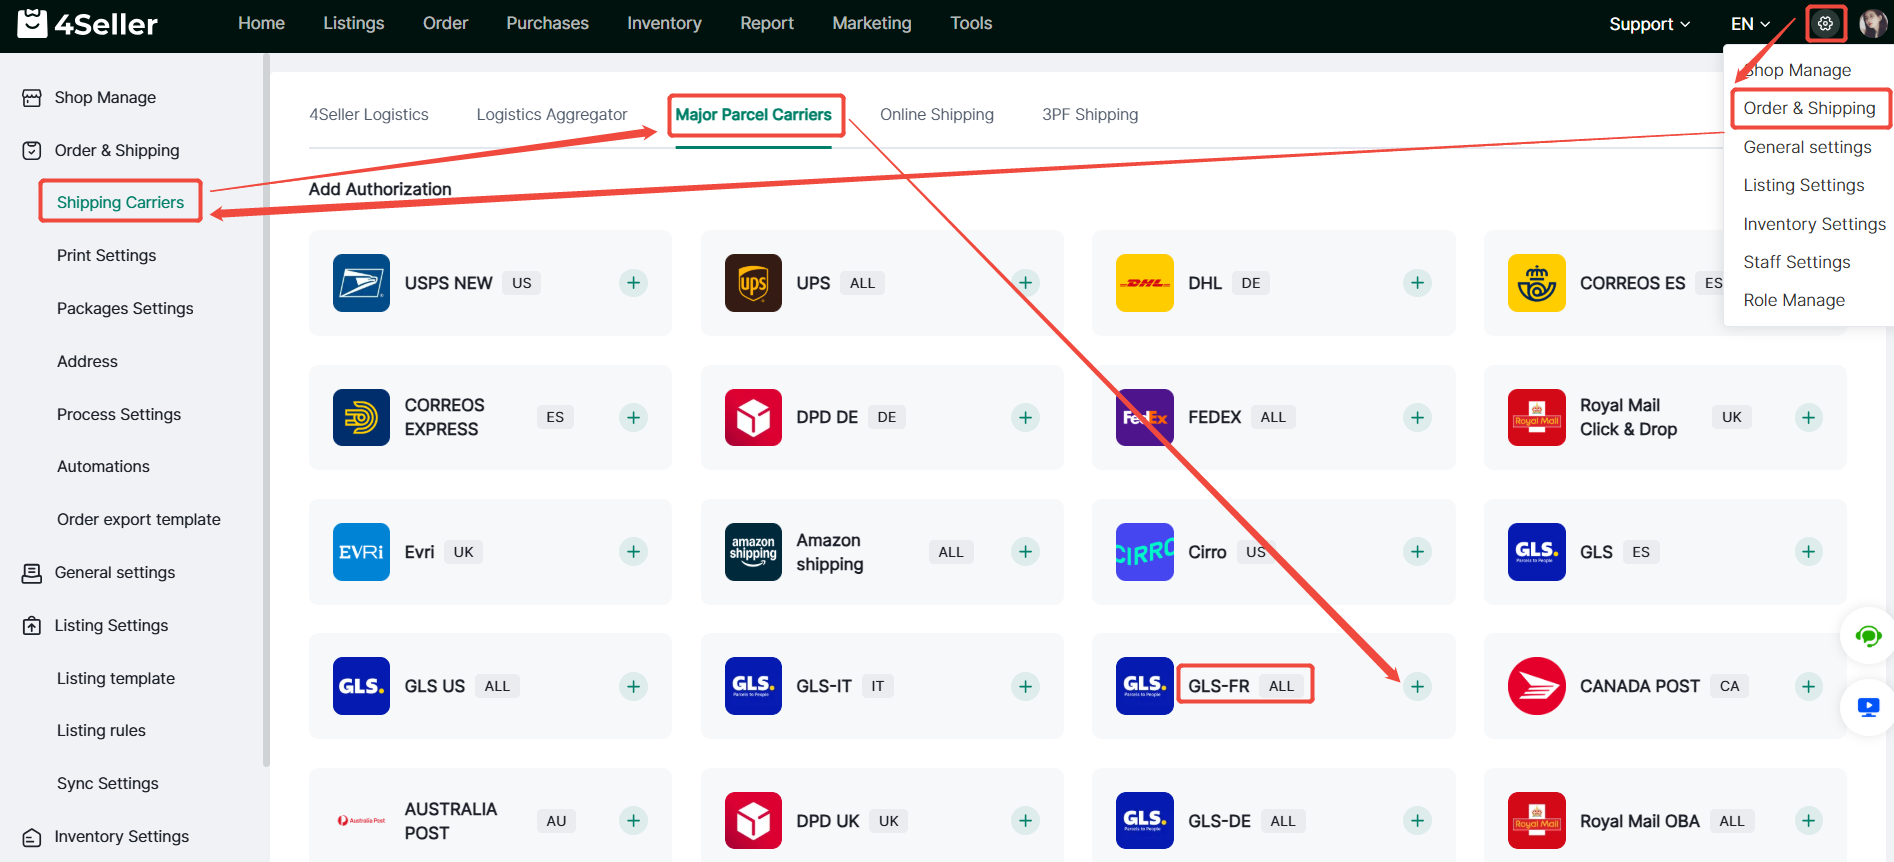Add GLS-IT carrier authorization

[1025, 686]
